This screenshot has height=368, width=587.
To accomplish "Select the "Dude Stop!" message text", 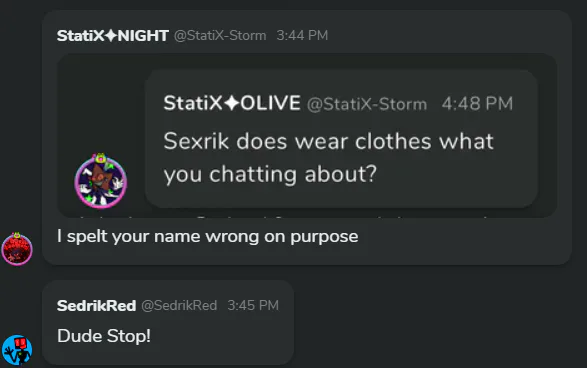I will [104, 336].
